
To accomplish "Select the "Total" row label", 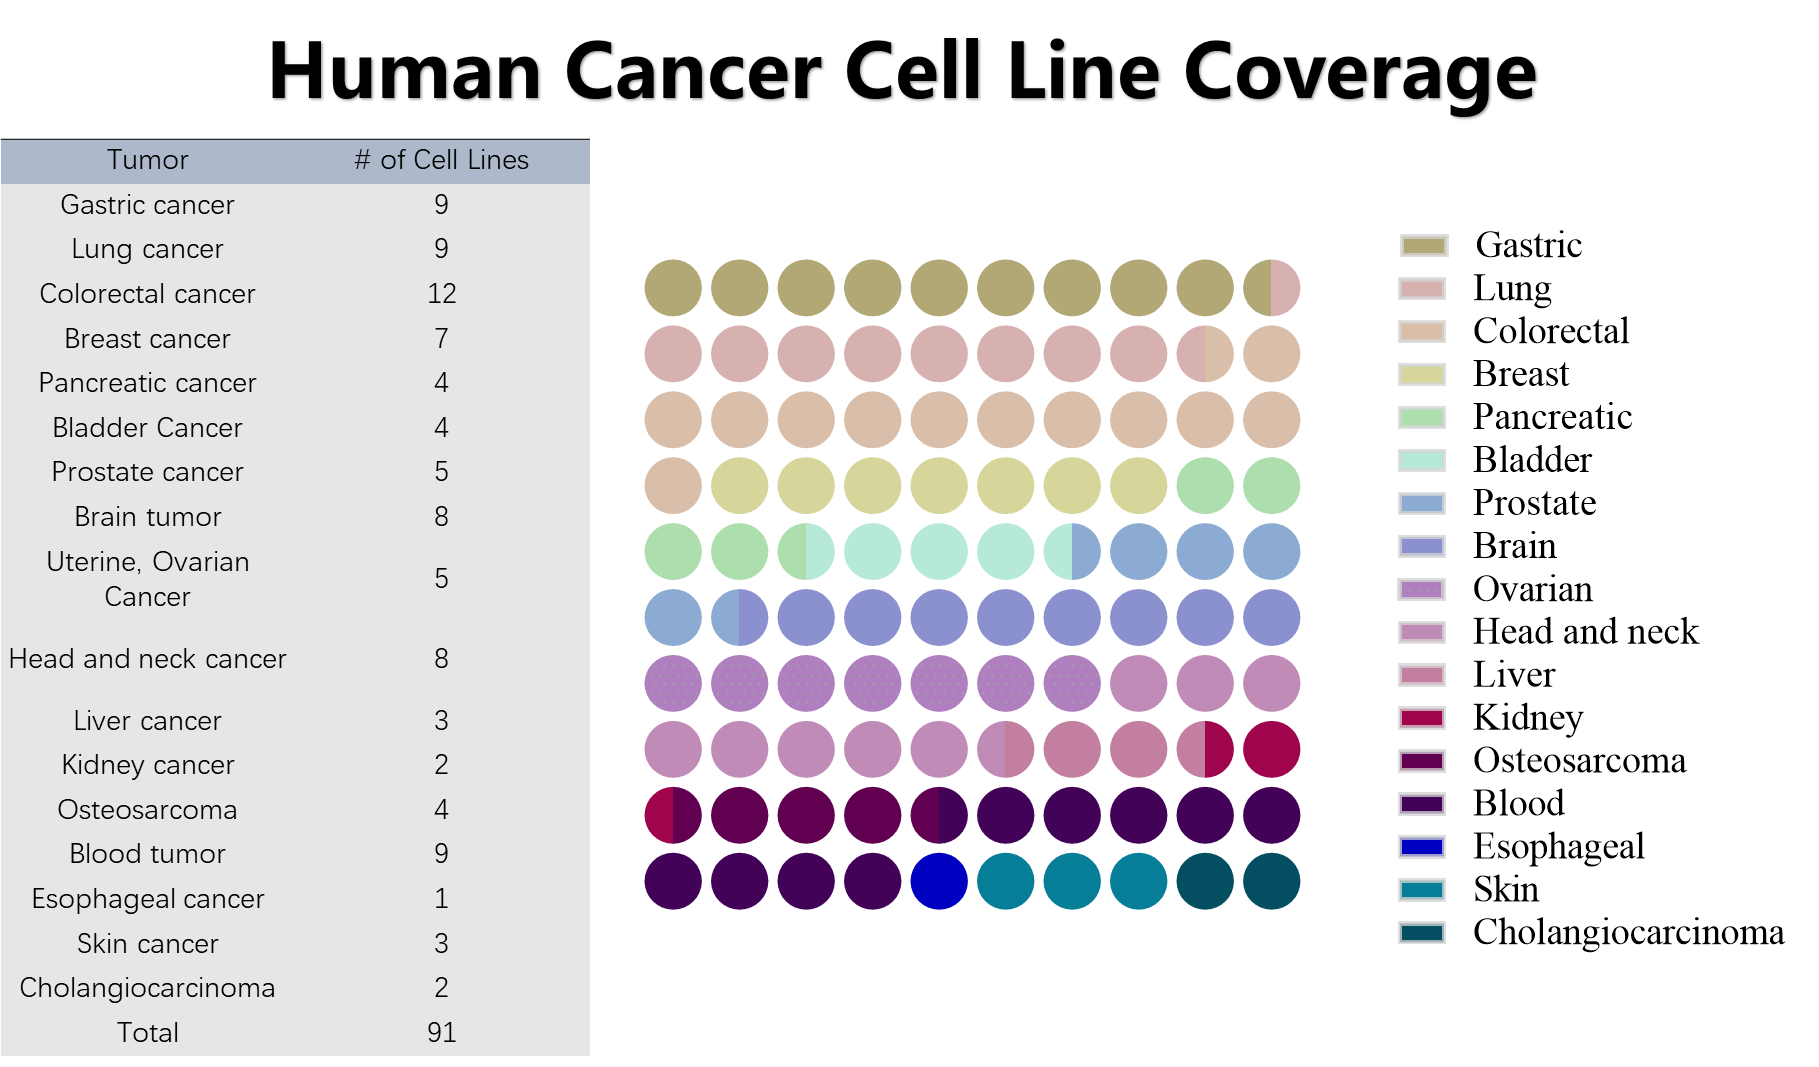I will 148,1033.
